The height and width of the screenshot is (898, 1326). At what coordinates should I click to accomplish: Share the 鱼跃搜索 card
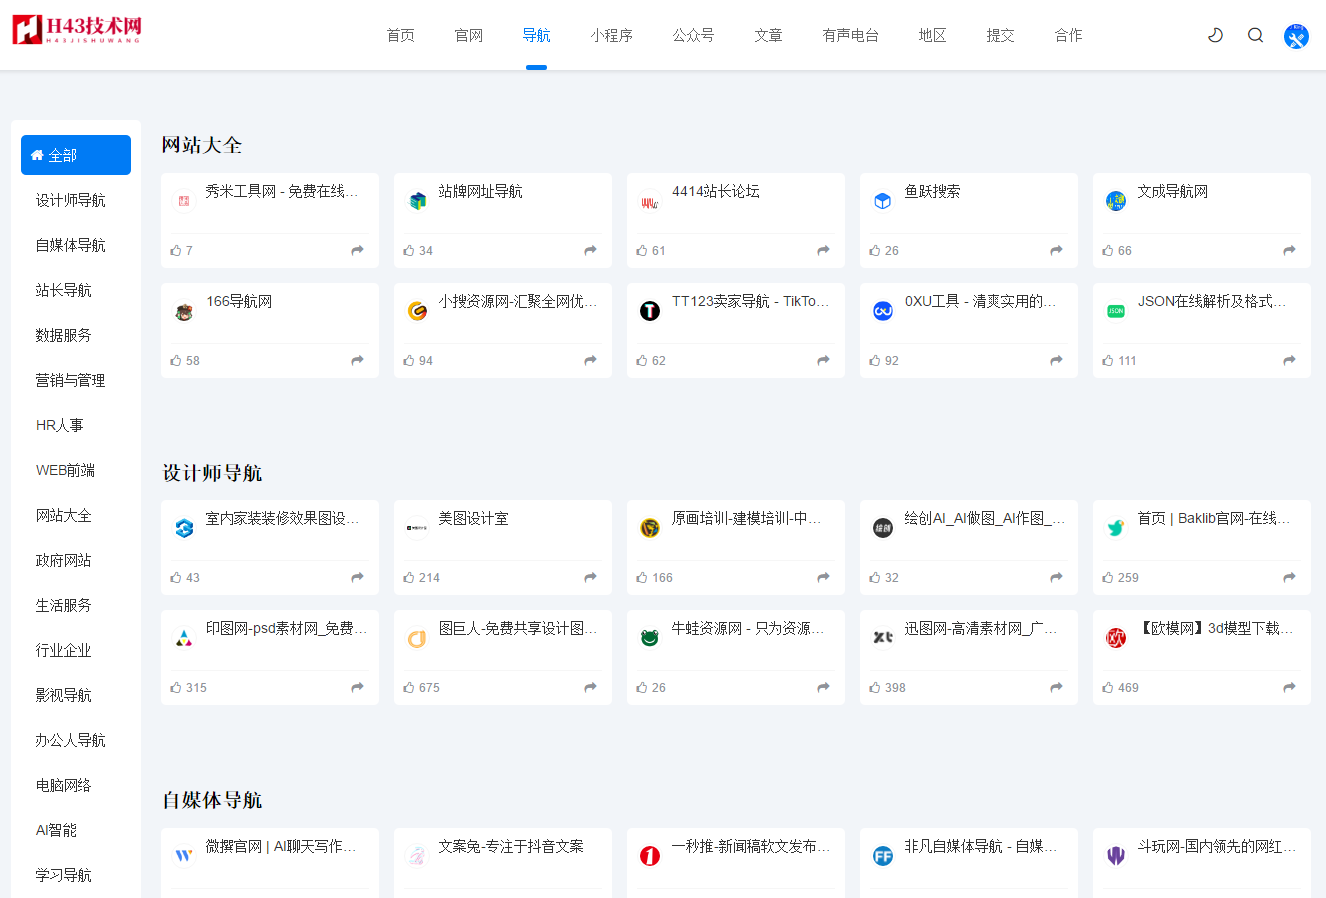[1056, 251]
